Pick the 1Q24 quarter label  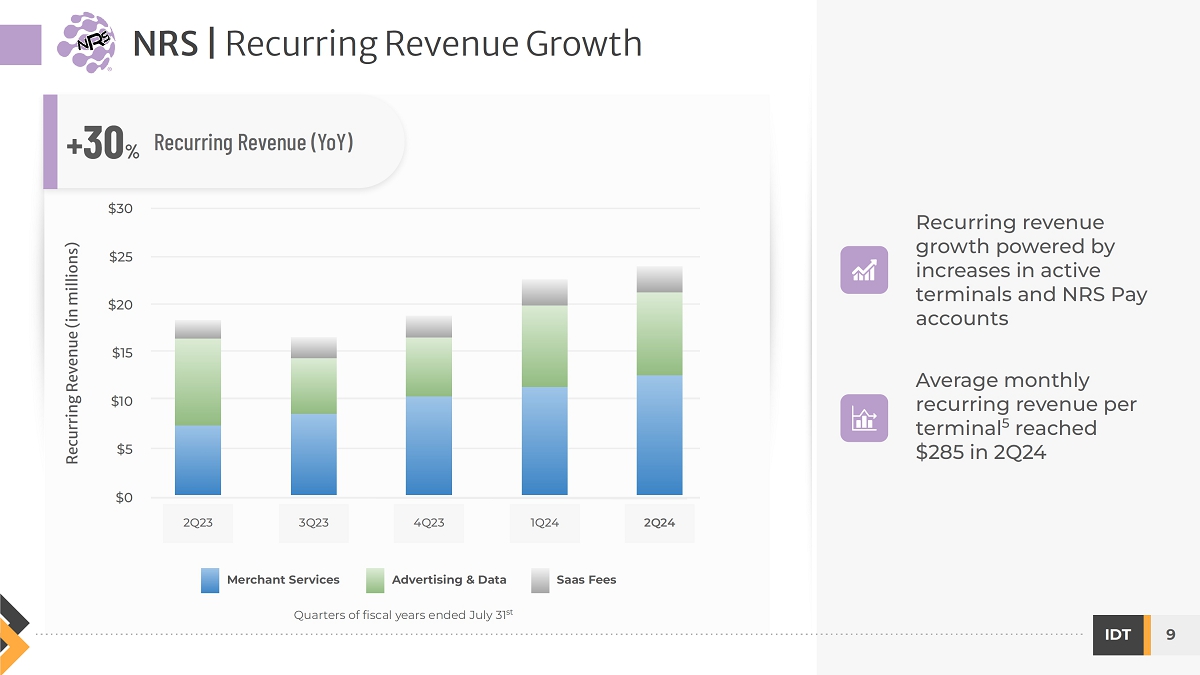point(544,523)
